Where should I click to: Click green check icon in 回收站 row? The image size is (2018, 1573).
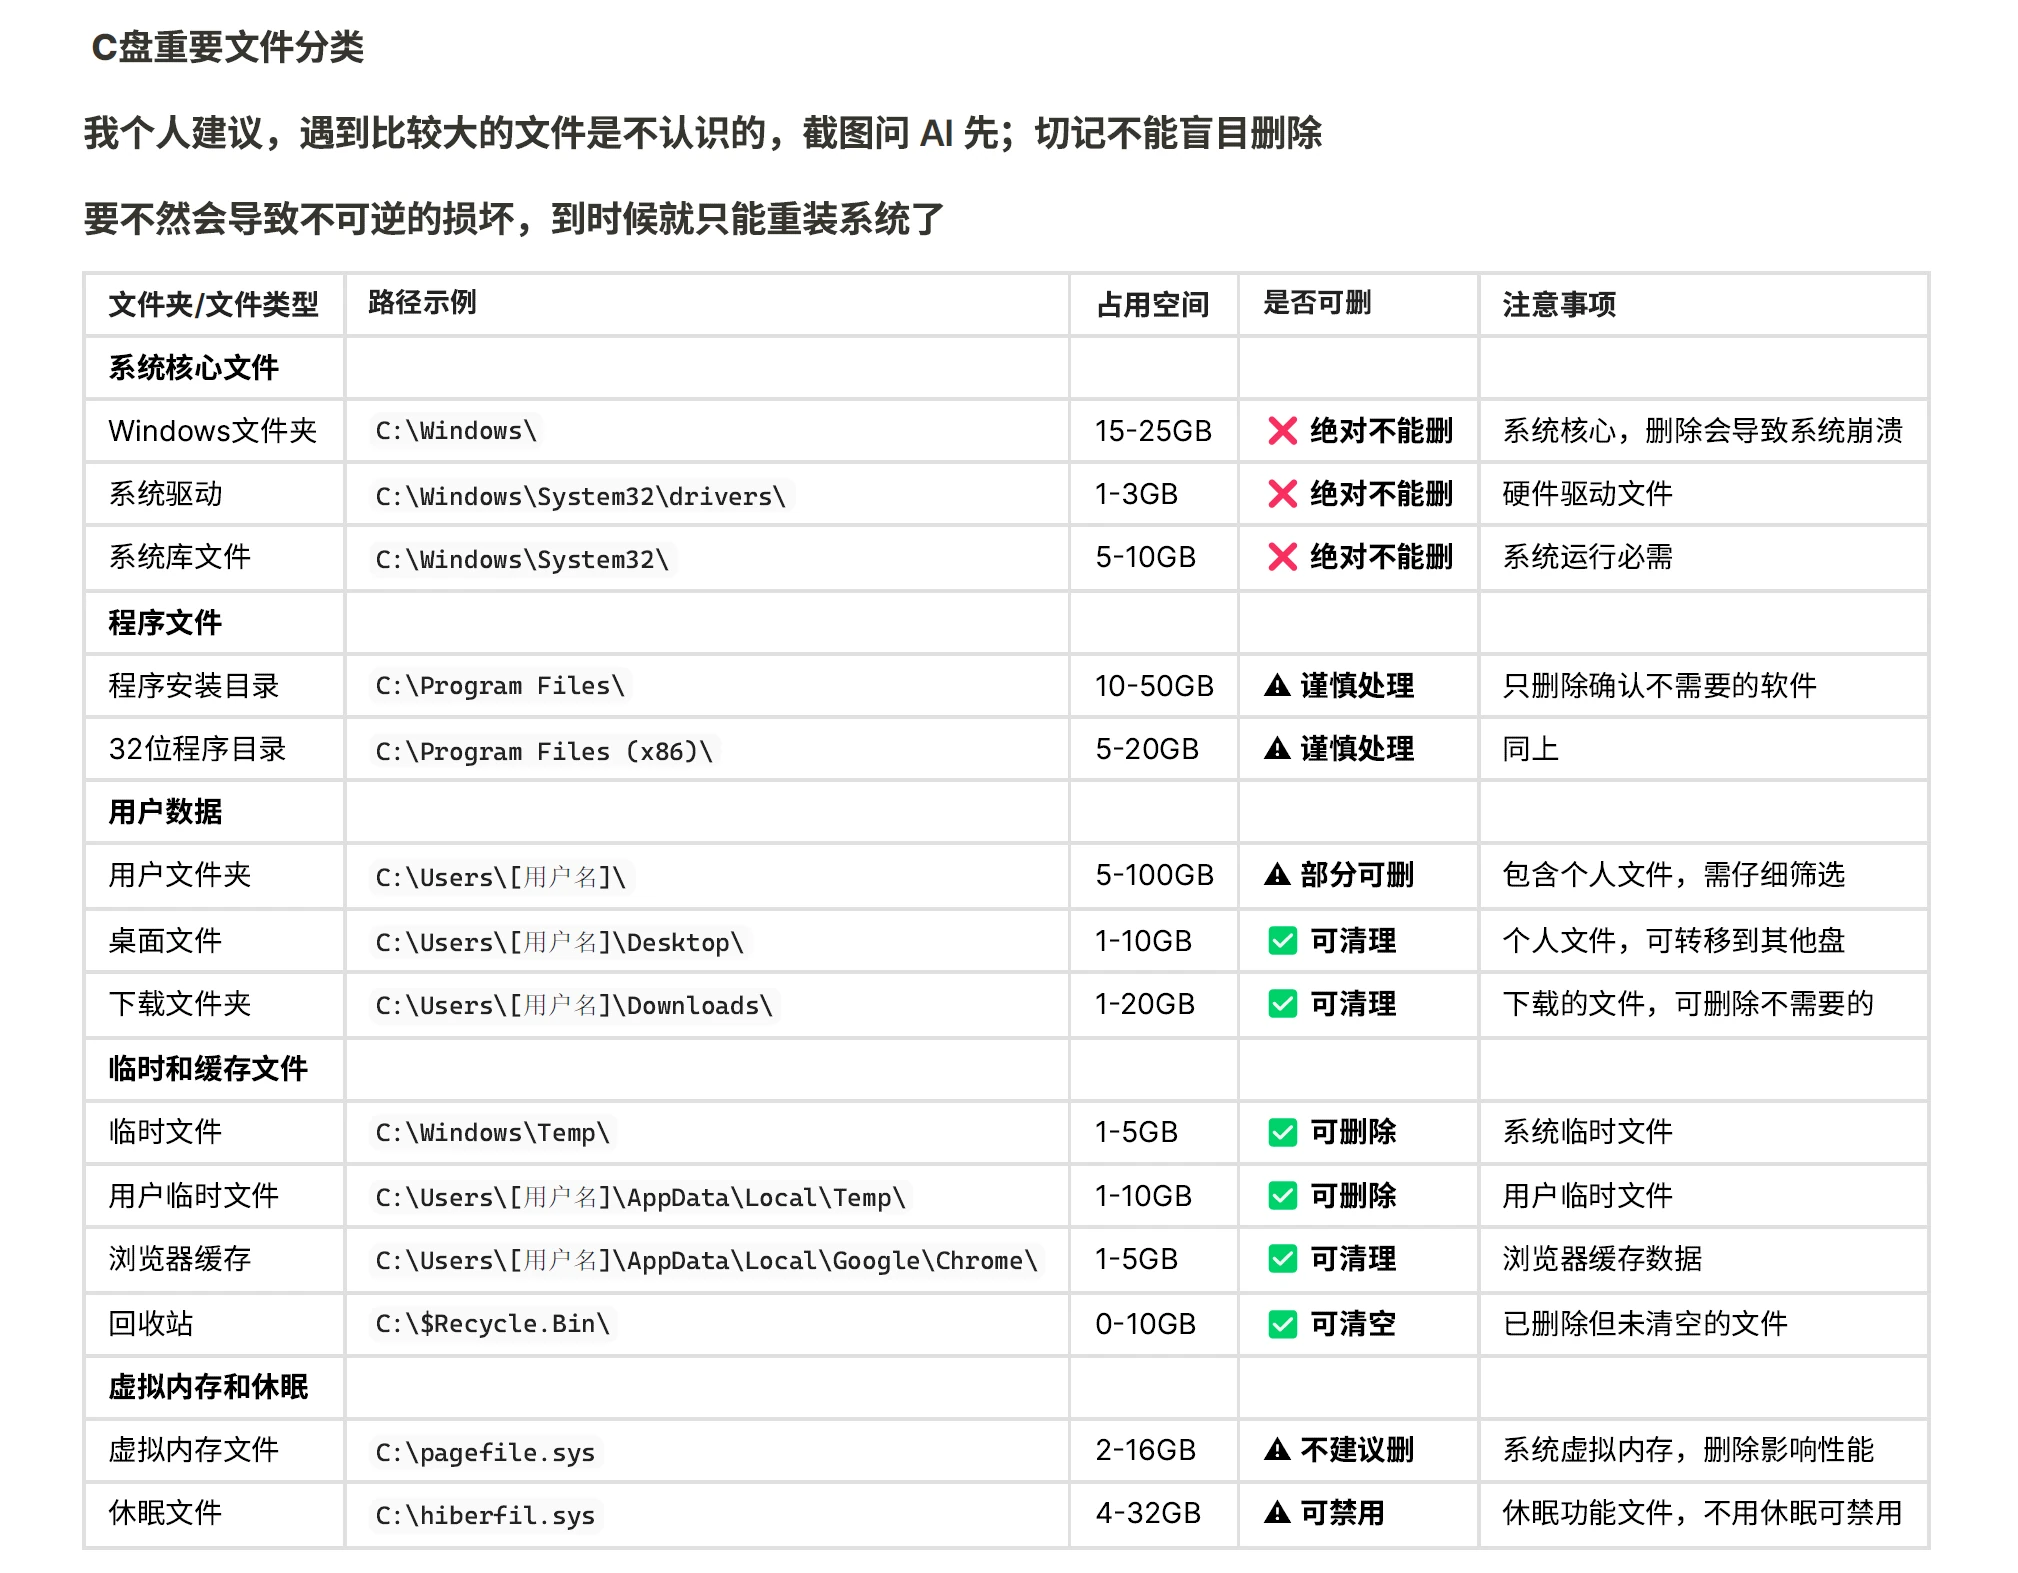tap(1282, 1324)
